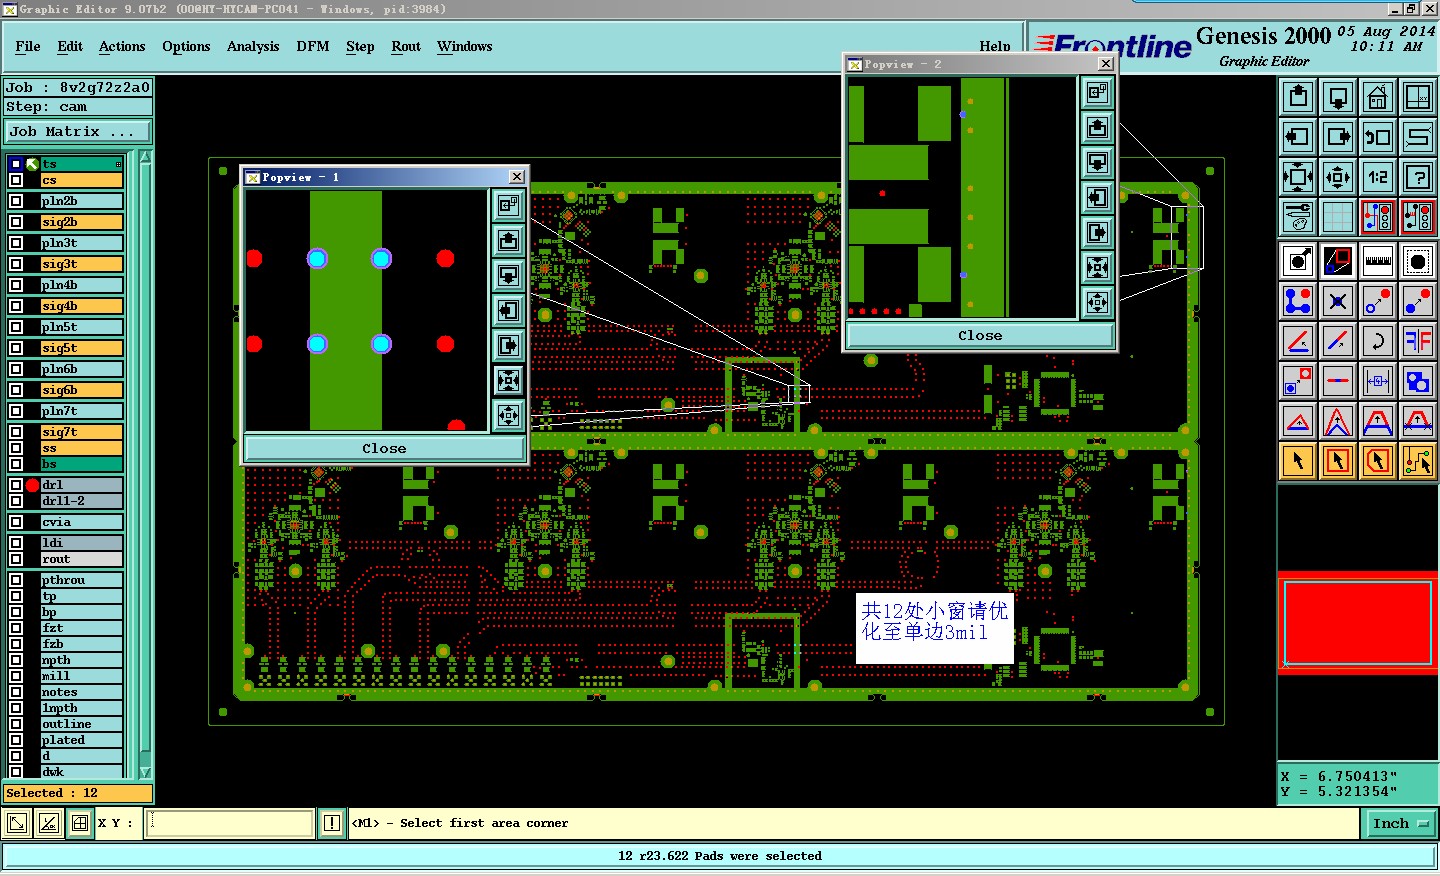Select the sig7t layer name
1440x876 pixels.
pyautogui.click(x=81, y=432)
